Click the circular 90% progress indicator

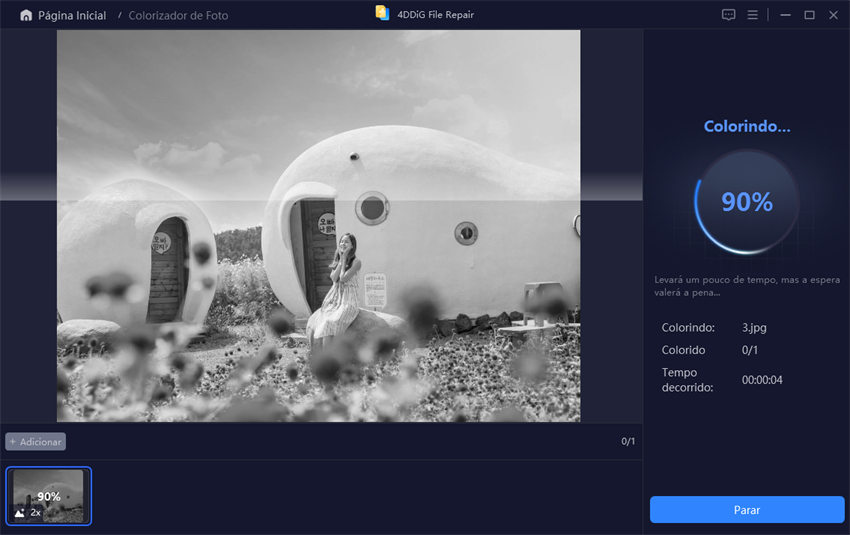click(x=746, y=201)
